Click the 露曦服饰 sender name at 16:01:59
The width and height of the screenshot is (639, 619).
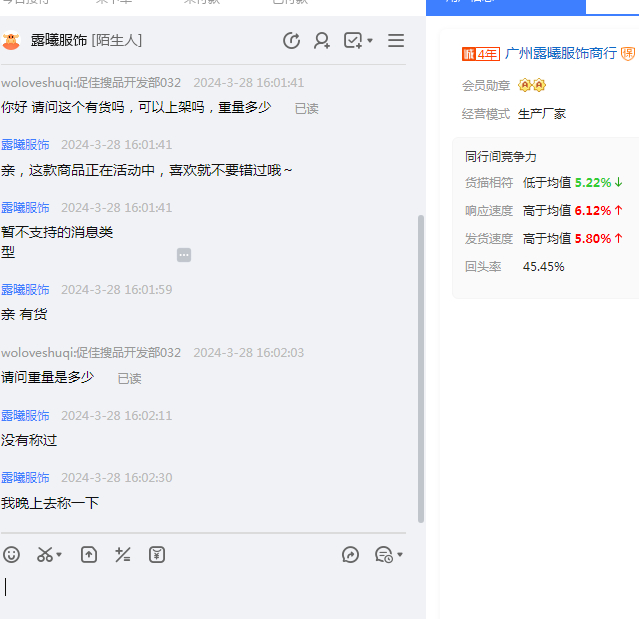tap(25, 290)
